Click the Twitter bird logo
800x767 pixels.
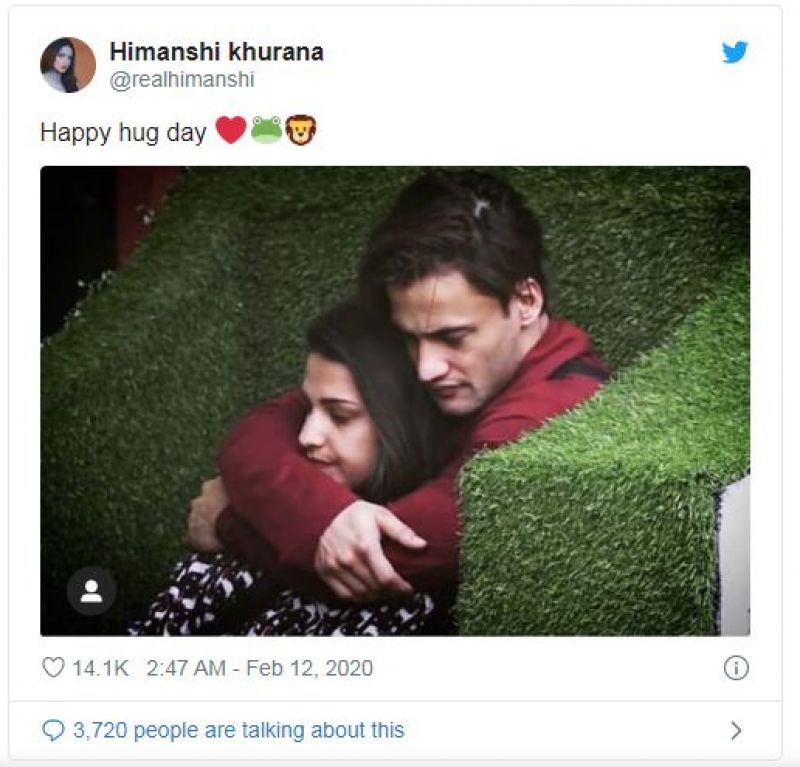[735, 52]
